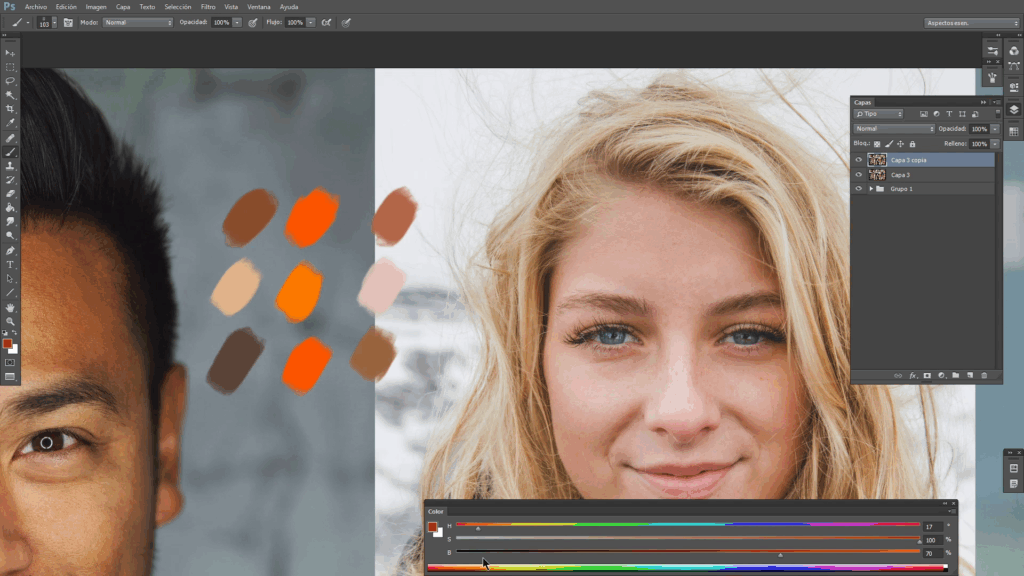1024x576 pixels.
Task: Select the Hand tool
Action: pos(10,308)
